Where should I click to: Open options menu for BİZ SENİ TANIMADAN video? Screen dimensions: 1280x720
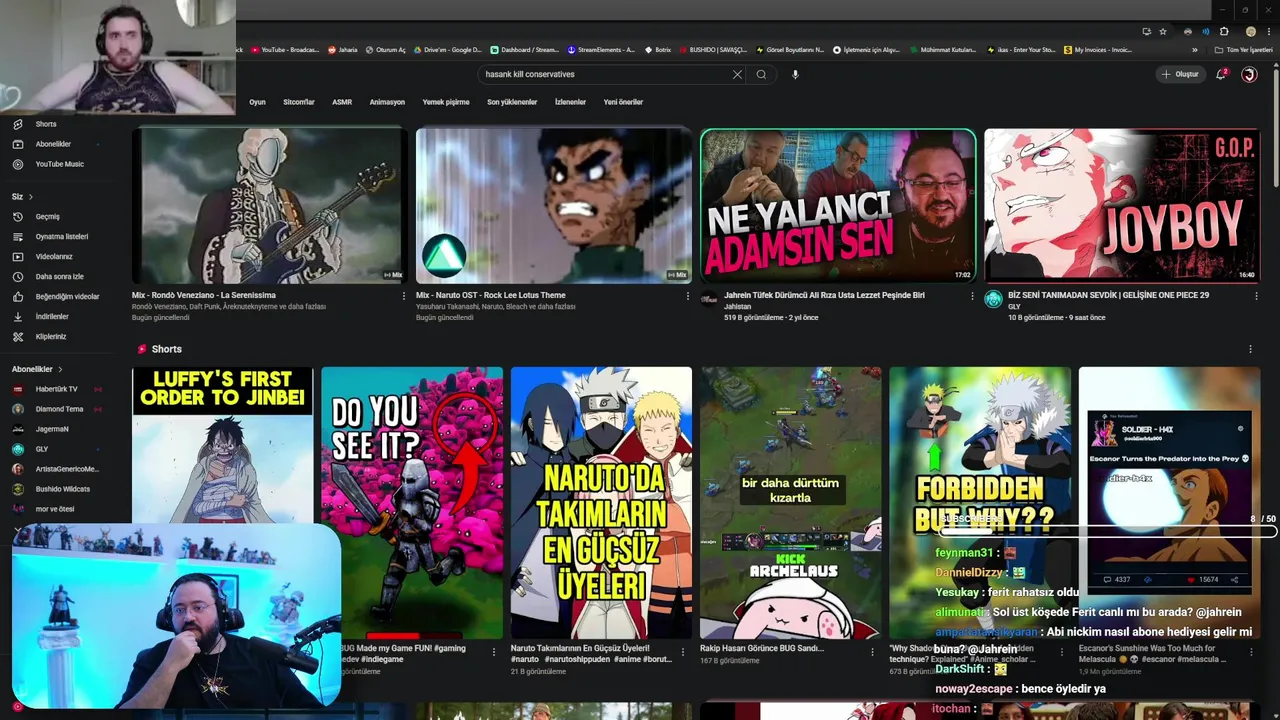1256,296
